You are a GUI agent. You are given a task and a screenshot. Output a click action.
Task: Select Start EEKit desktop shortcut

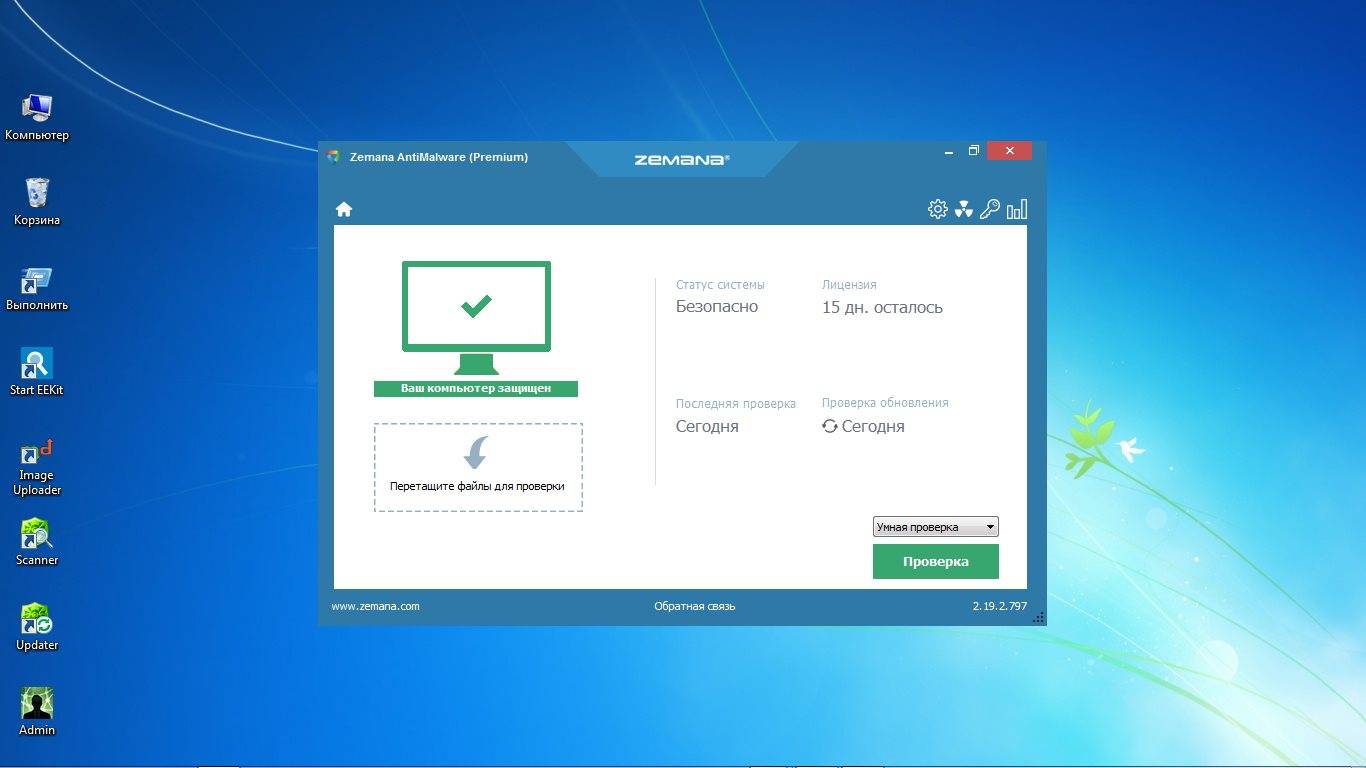point(37,372)
